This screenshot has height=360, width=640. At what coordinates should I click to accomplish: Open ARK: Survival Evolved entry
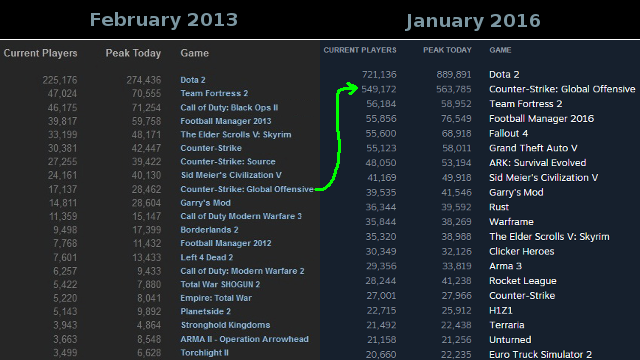point(538,163)
